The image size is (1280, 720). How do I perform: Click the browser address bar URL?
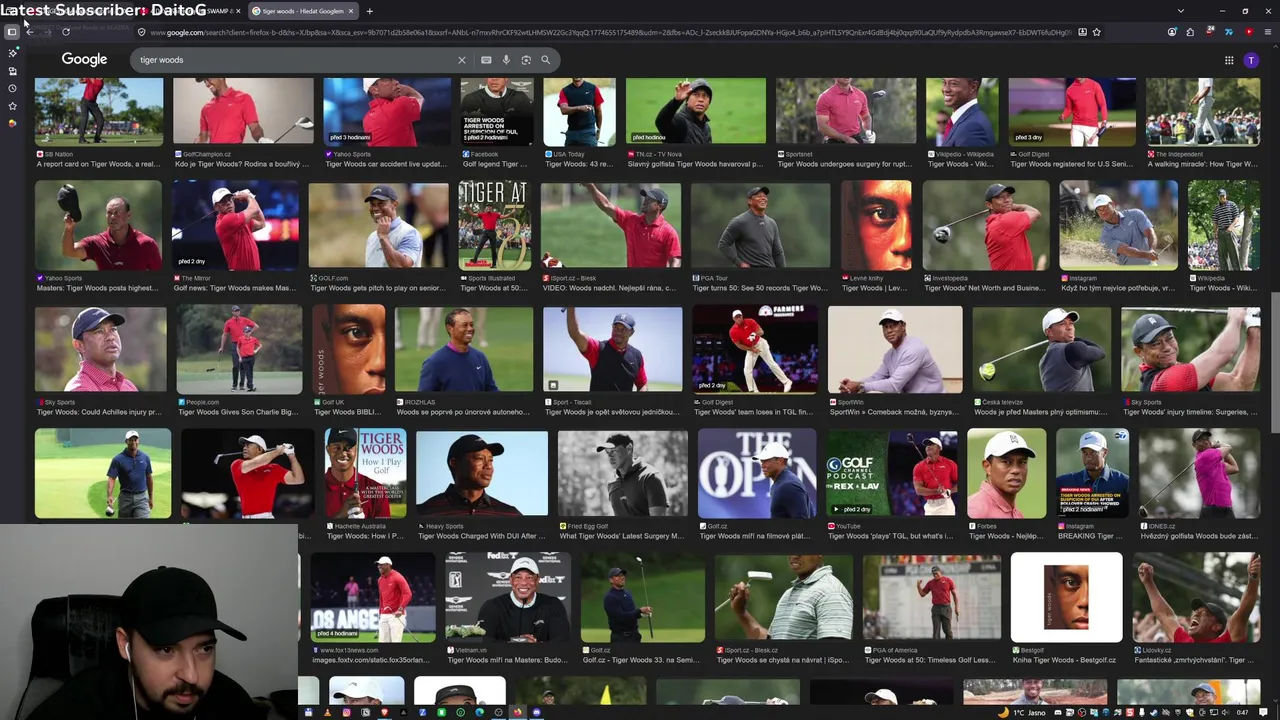coord(610,32)
